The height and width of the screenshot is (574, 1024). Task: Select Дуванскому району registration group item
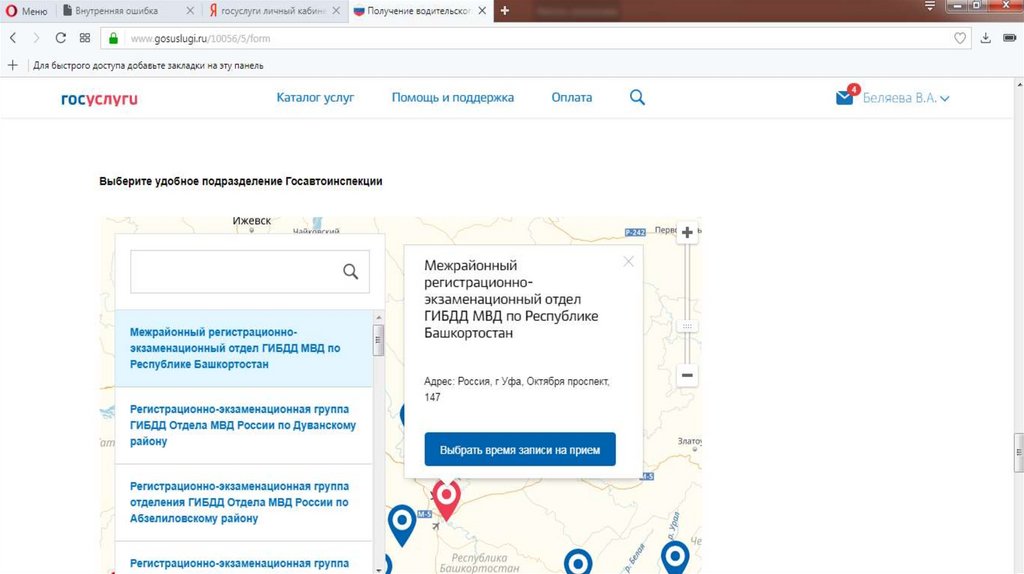click(243, 425)
